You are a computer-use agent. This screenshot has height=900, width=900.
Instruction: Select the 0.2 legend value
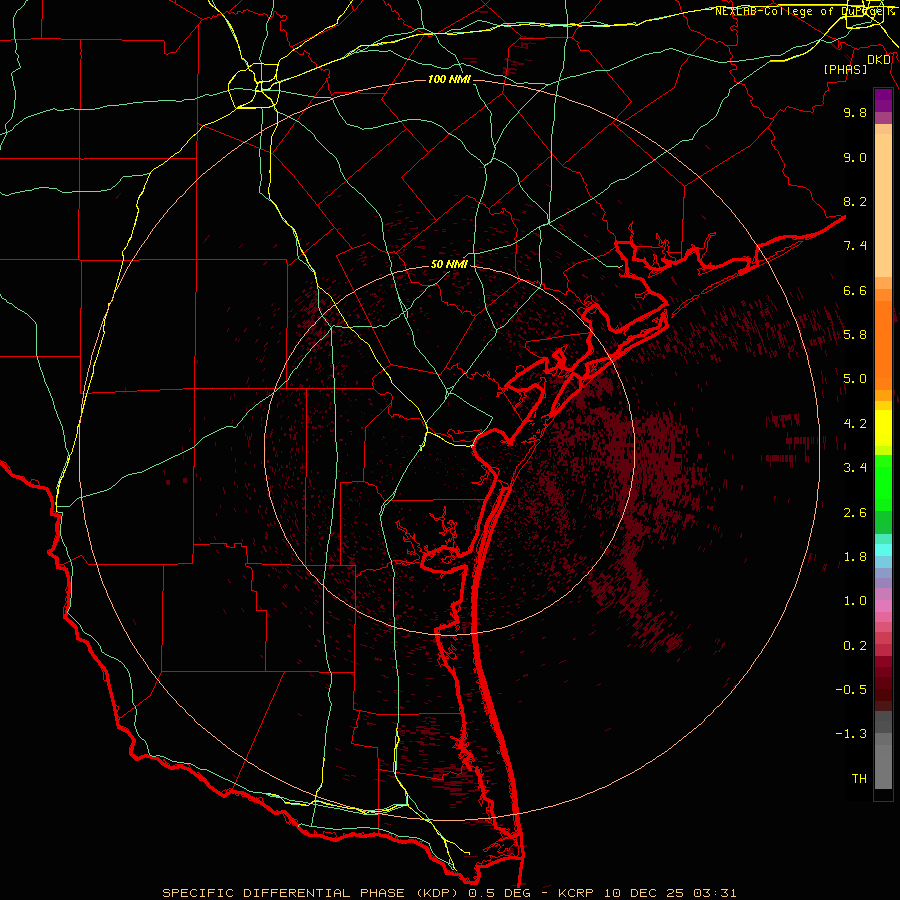coord(855,646)
